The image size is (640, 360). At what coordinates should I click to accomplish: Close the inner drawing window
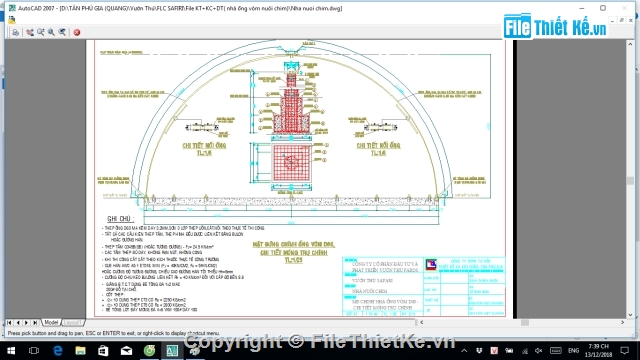pyautogui.click(x=631, y=20)
